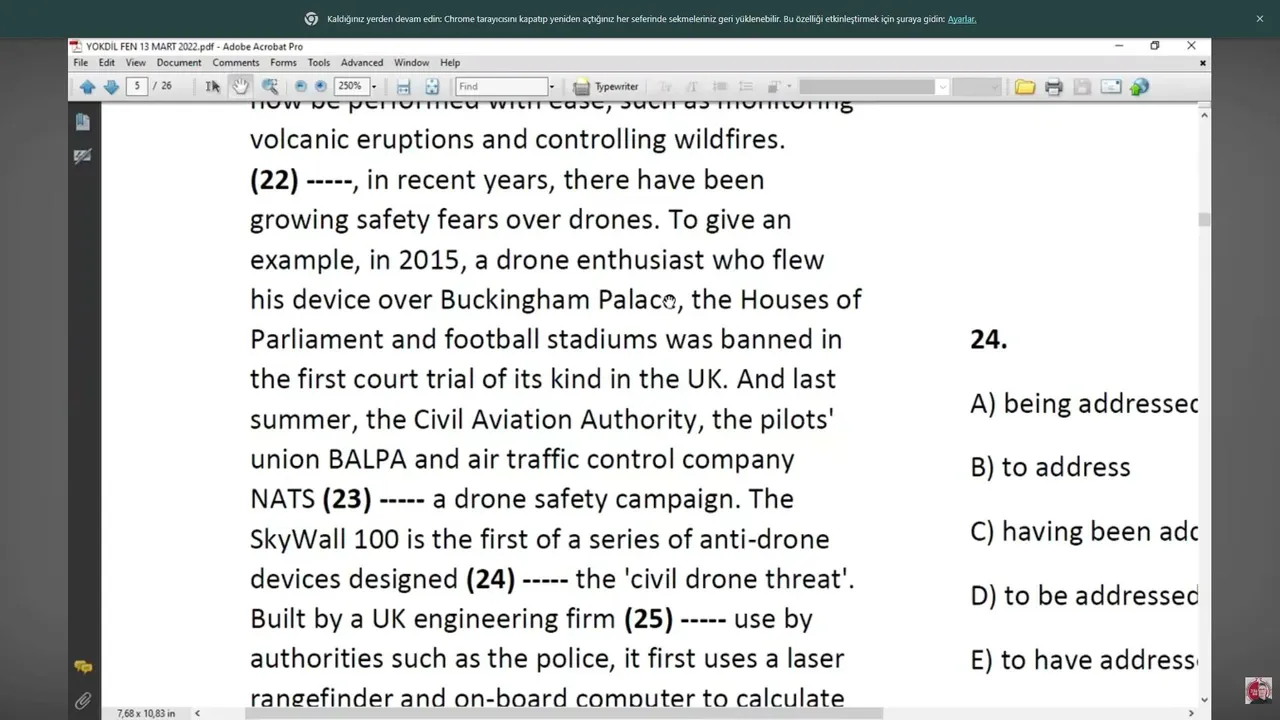Click the vertical scrollbar up arrow
Viewport: 1280px width, 720px height.
pyautogui.click(x=1204, y=115)
